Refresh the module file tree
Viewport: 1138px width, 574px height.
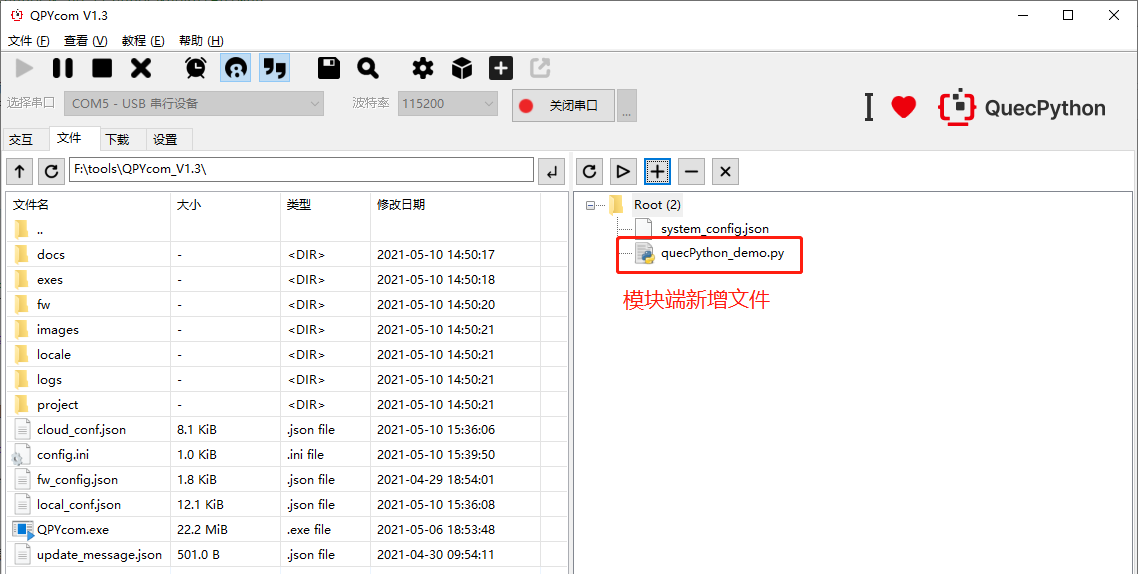coord(589,171)
